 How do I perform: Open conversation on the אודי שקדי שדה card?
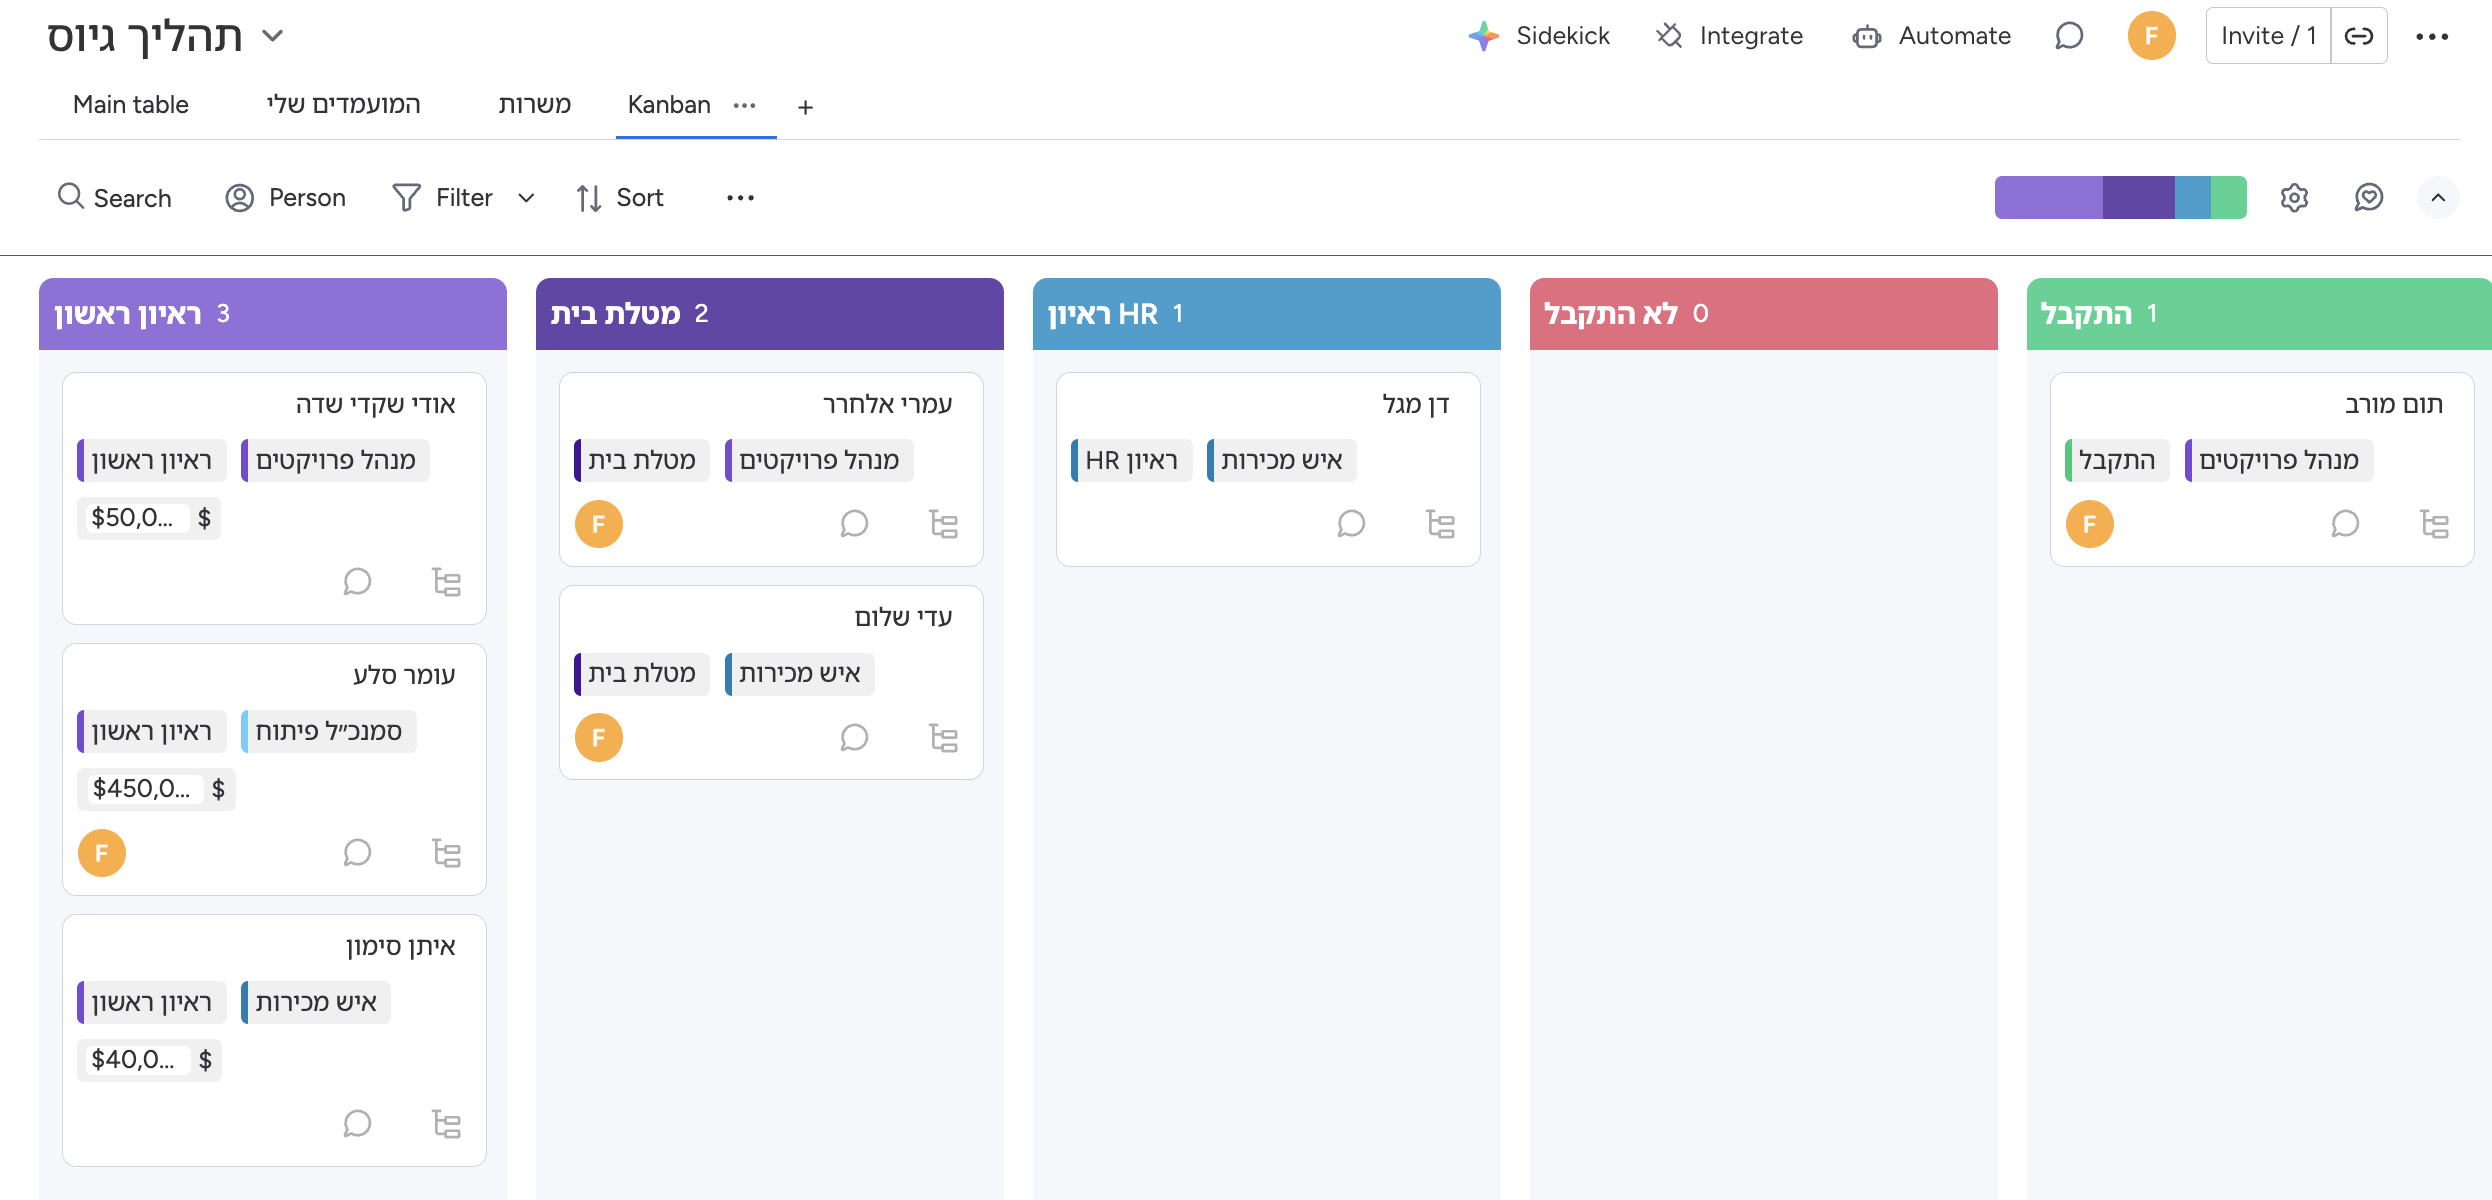357,581
